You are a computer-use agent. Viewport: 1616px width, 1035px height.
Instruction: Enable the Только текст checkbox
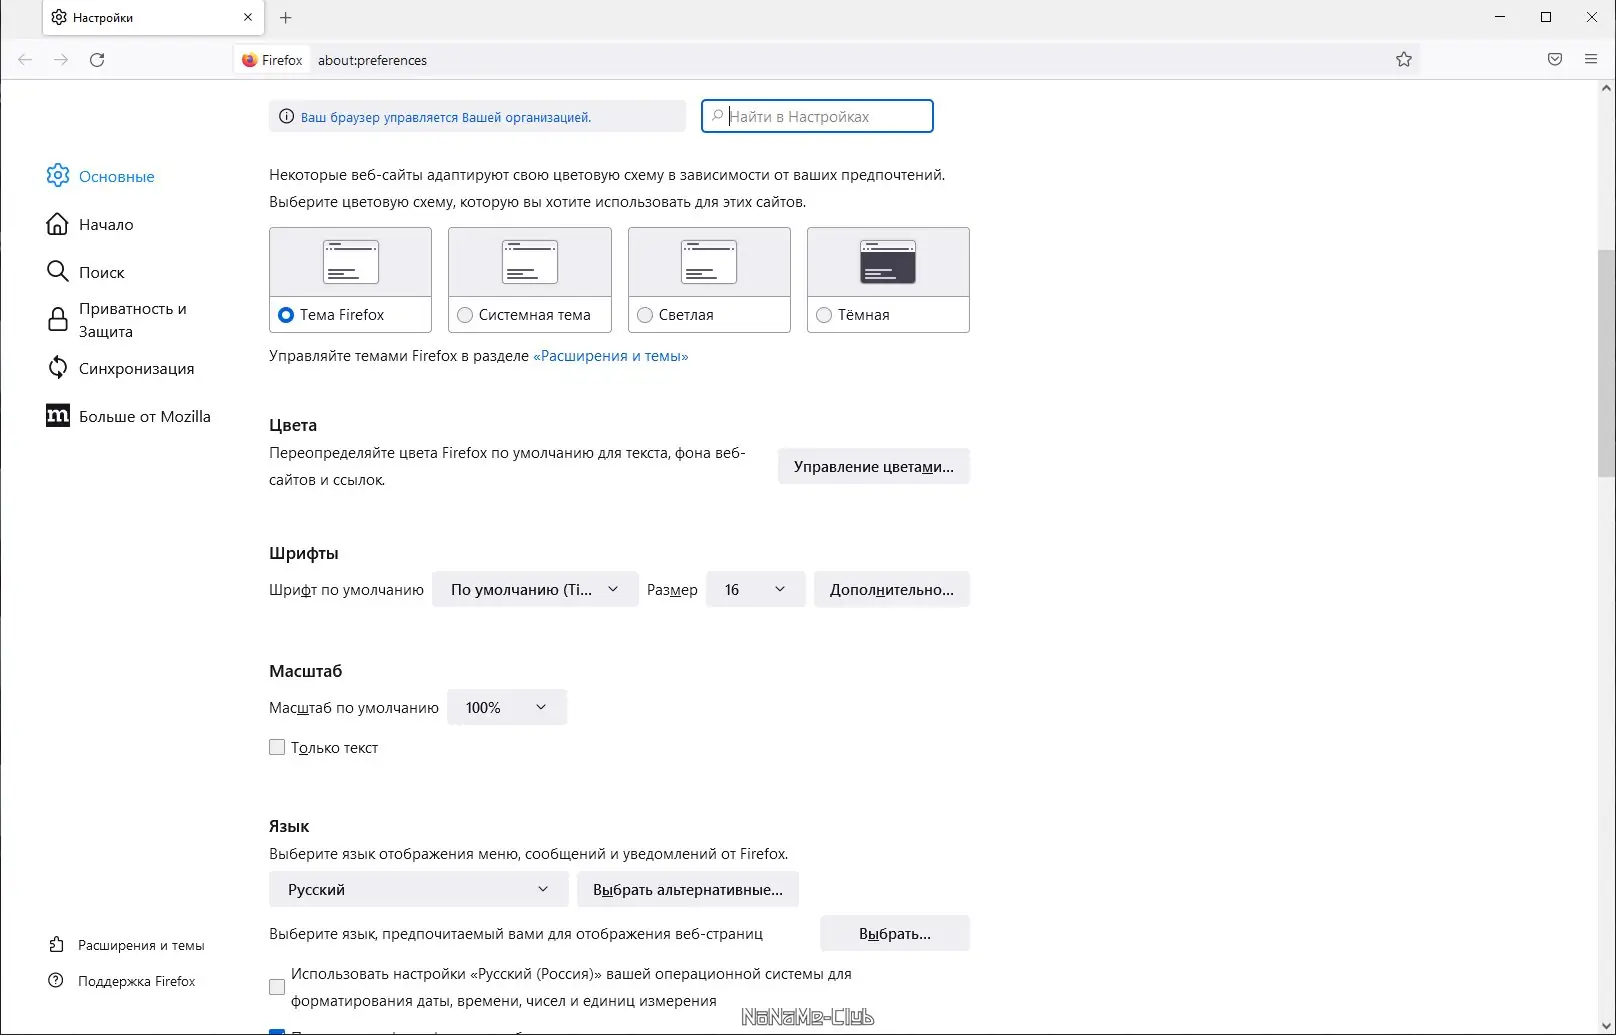click(x=277, y=747)
